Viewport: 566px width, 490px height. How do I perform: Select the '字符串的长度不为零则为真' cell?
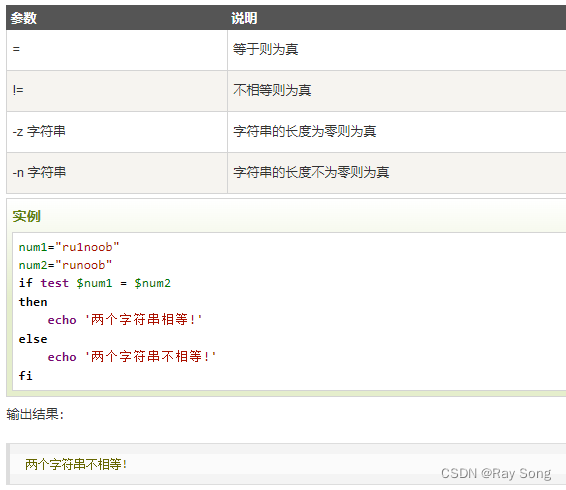point(397,173)
